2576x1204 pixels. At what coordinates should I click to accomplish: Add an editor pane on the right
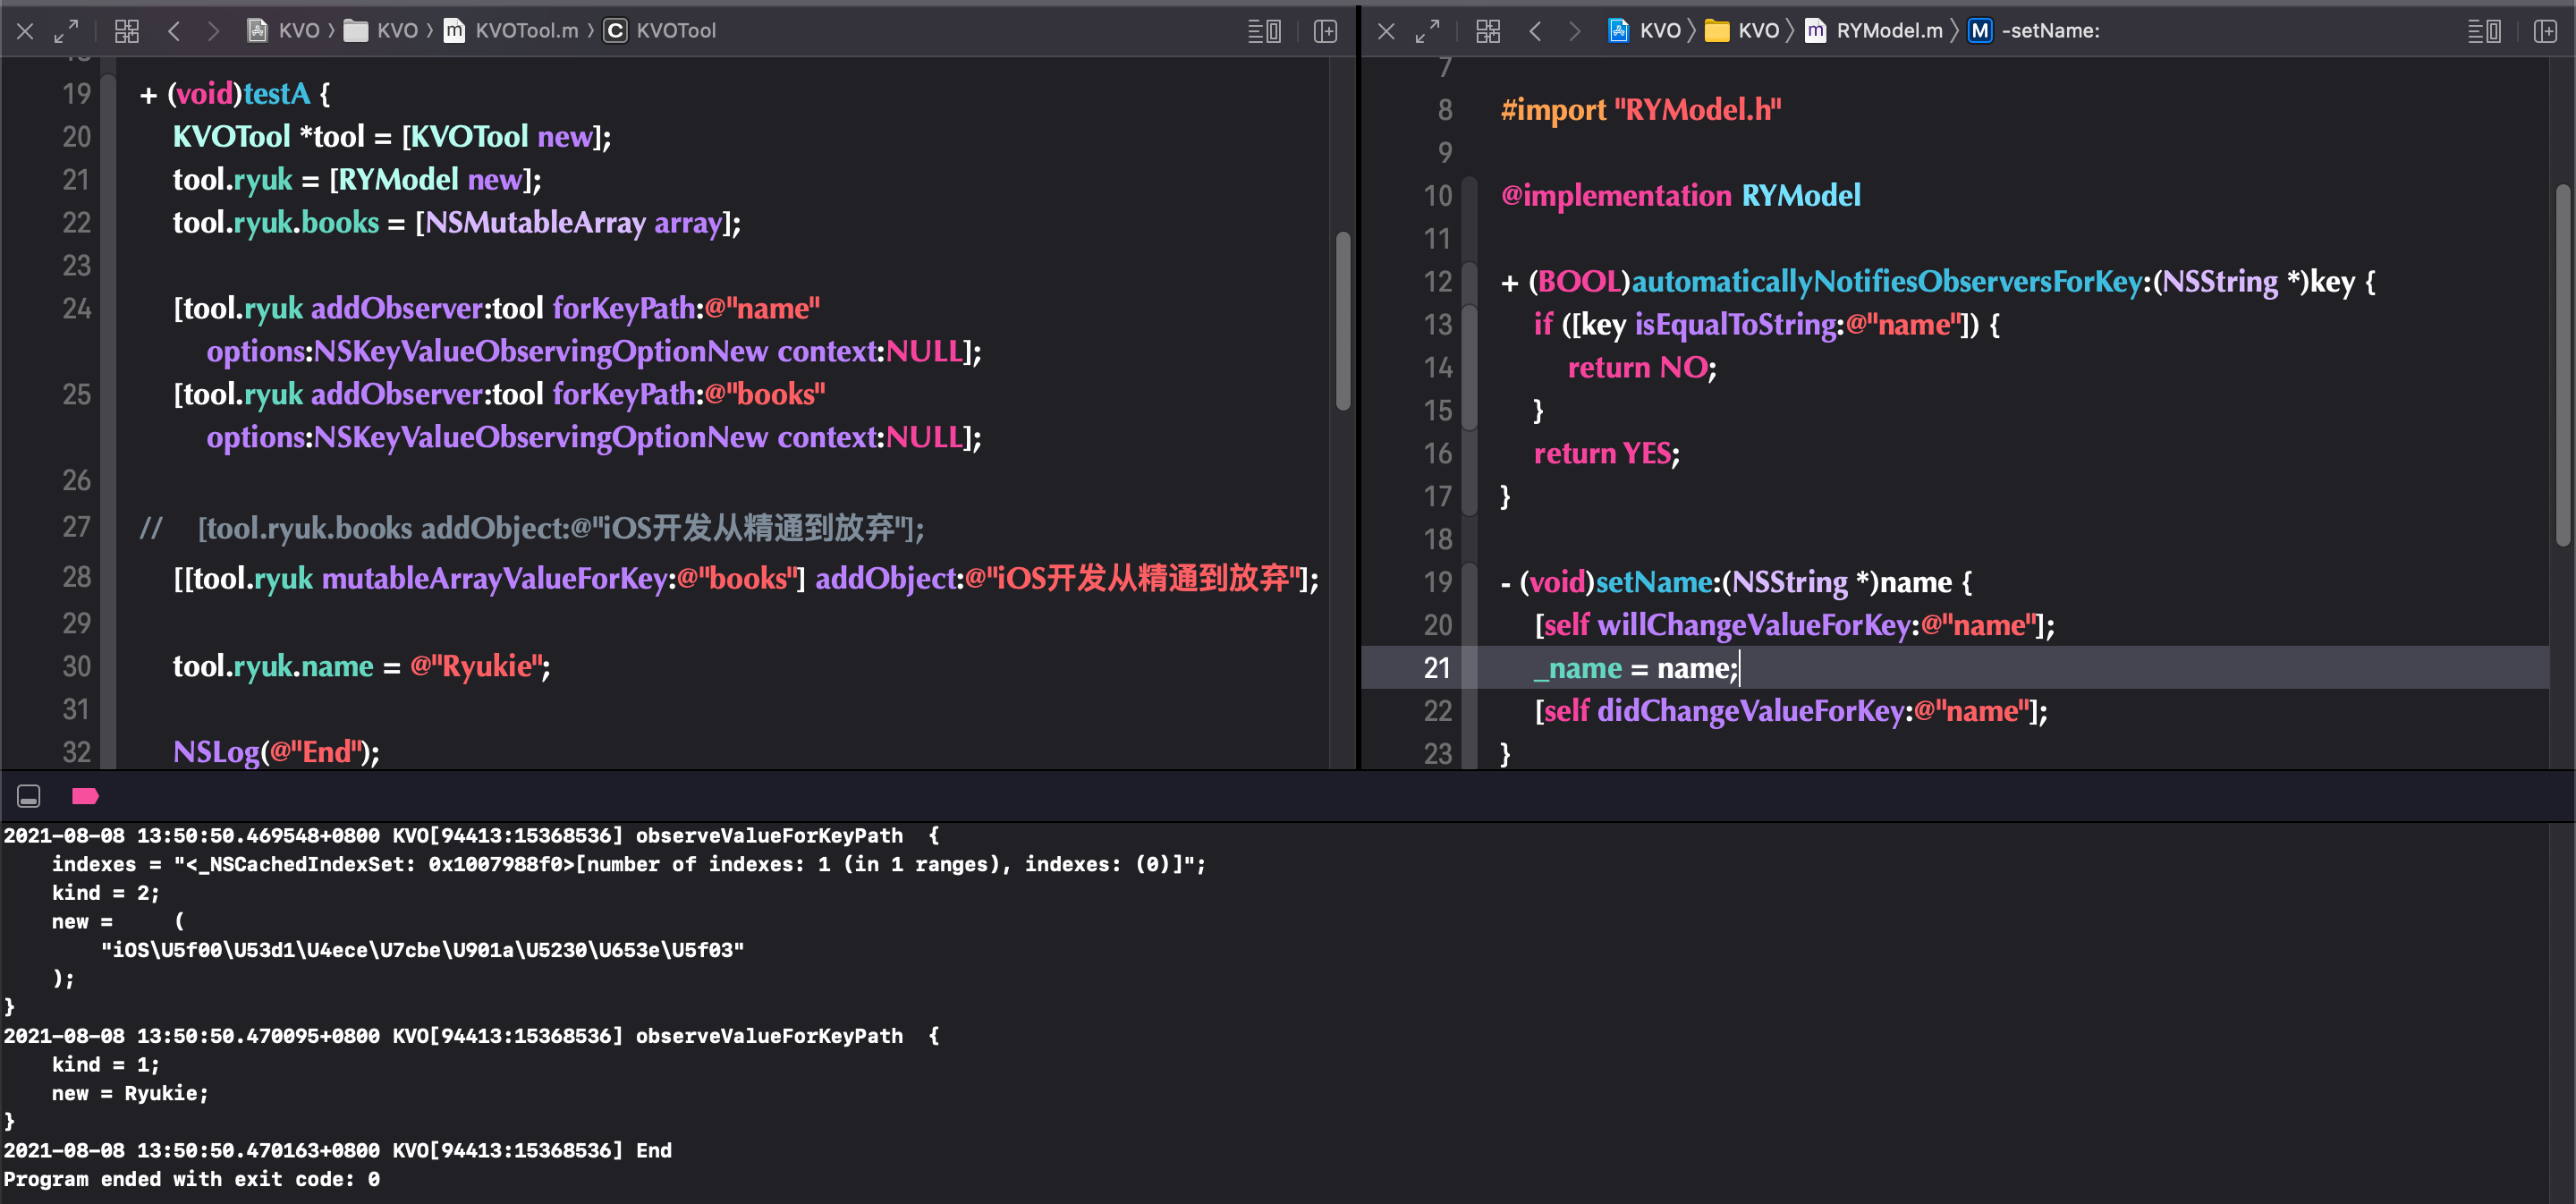2546,31
